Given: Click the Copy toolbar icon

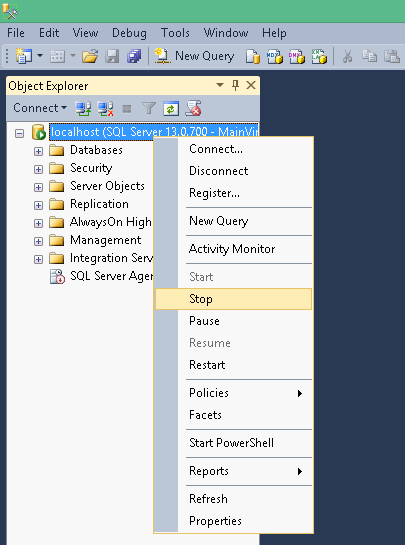Looking at the screenshot, I should pyautogui.click(x=369, y=56).
